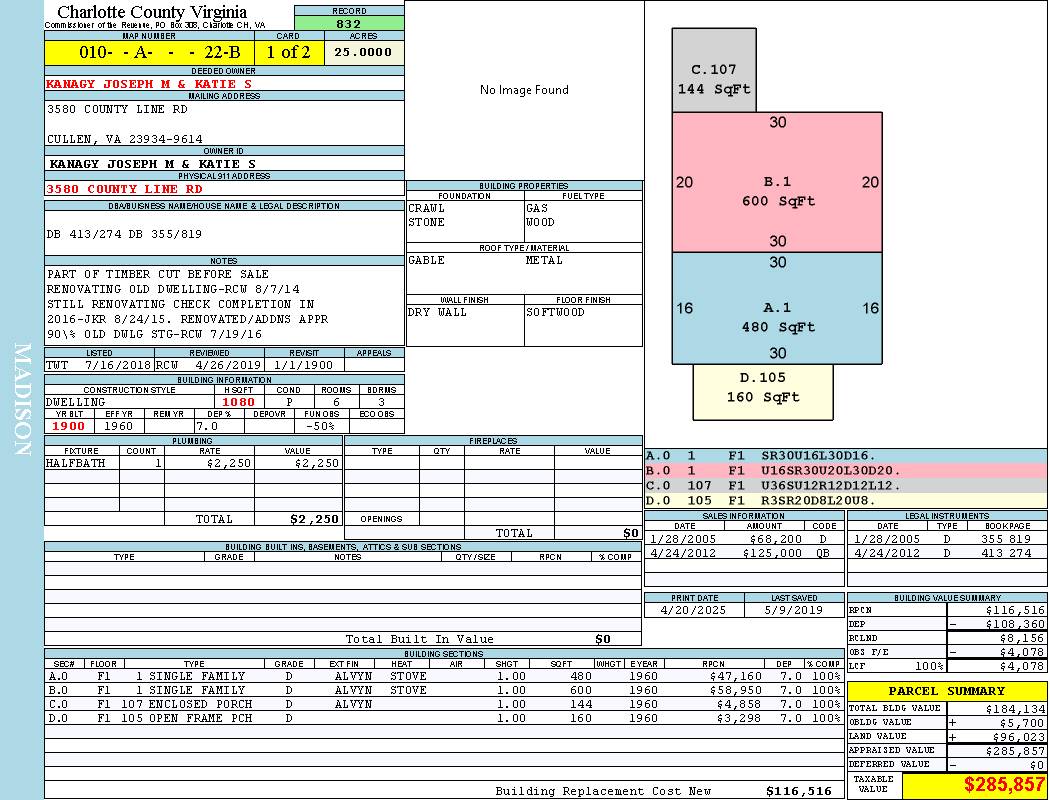Click the PARCEL SUMMARY header
Viewport: 1050px width, 800px height.
[946, 691]
